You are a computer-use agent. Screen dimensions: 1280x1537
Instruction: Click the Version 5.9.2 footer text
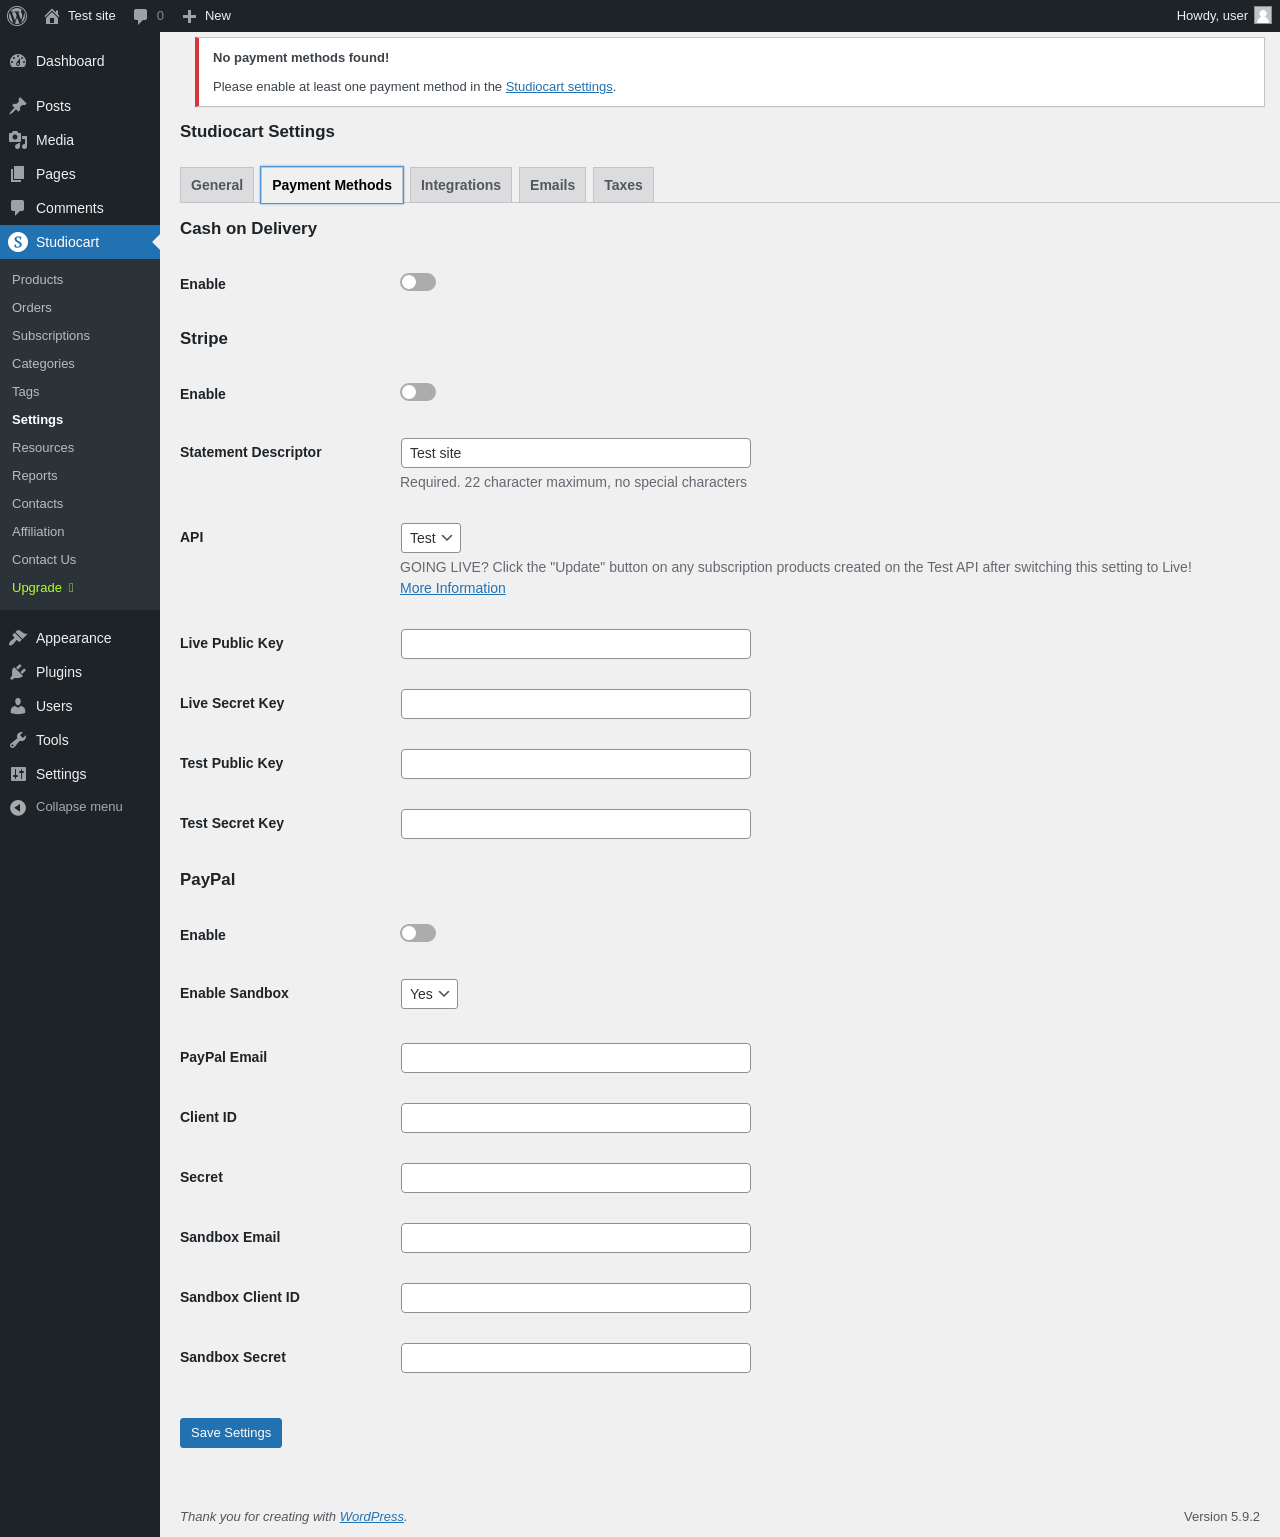point(1222,1517)
